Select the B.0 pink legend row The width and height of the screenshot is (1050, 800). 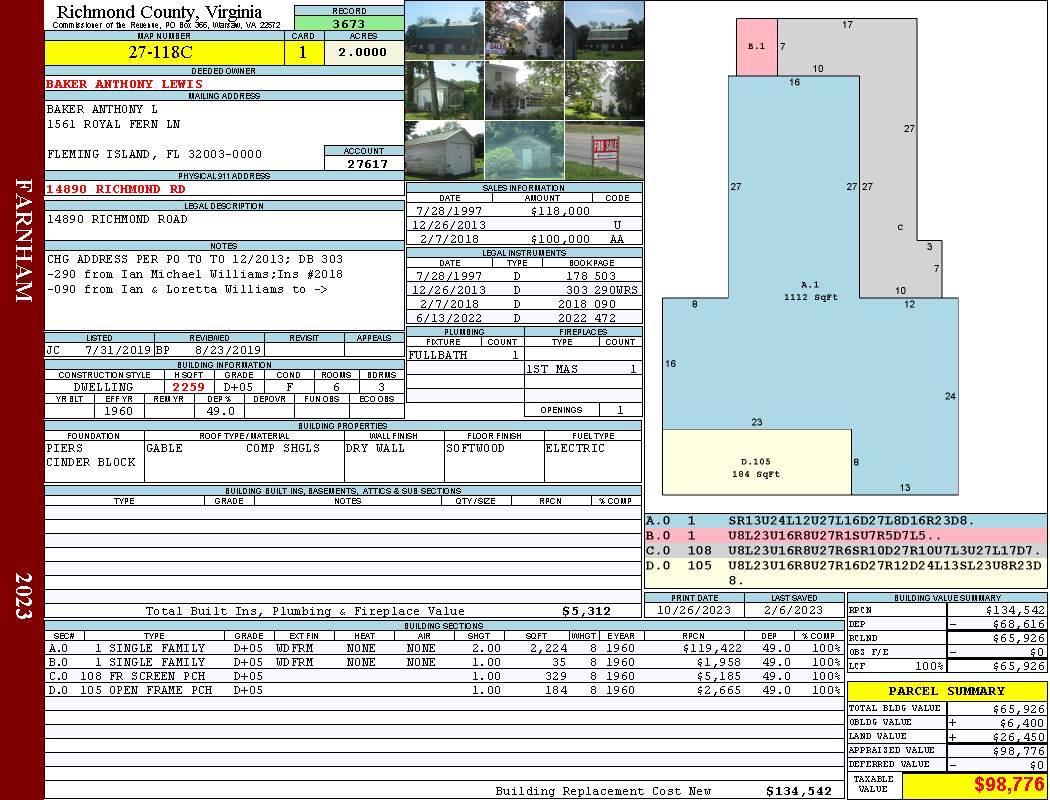point(844,536)
